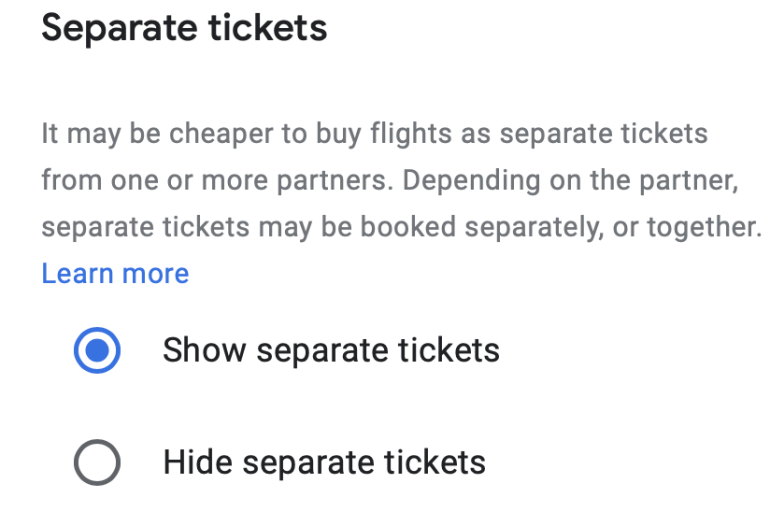Click the 'booked separately, or together' text line

(400, 227)
